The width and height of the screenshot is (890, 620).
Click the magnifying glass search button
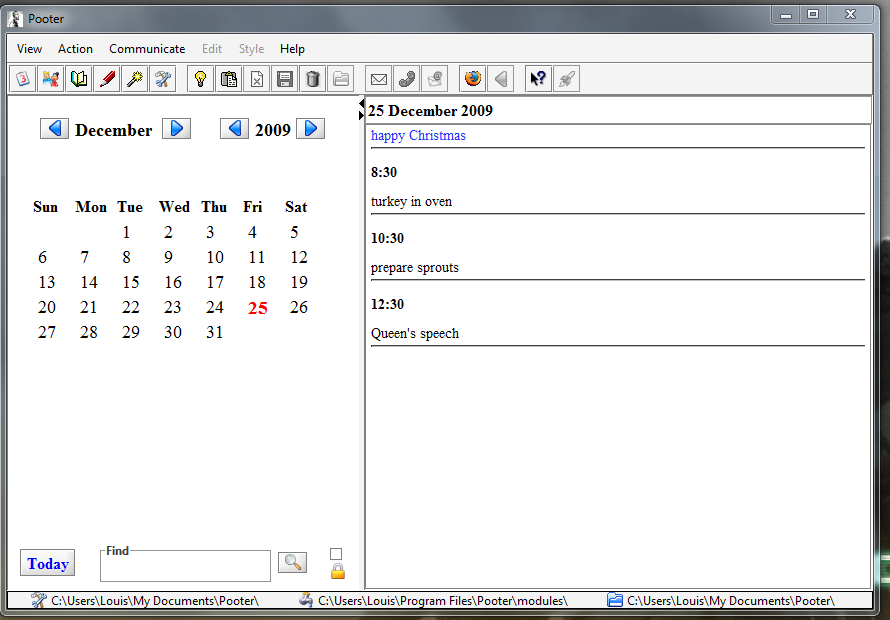click(x=292, y=562)
